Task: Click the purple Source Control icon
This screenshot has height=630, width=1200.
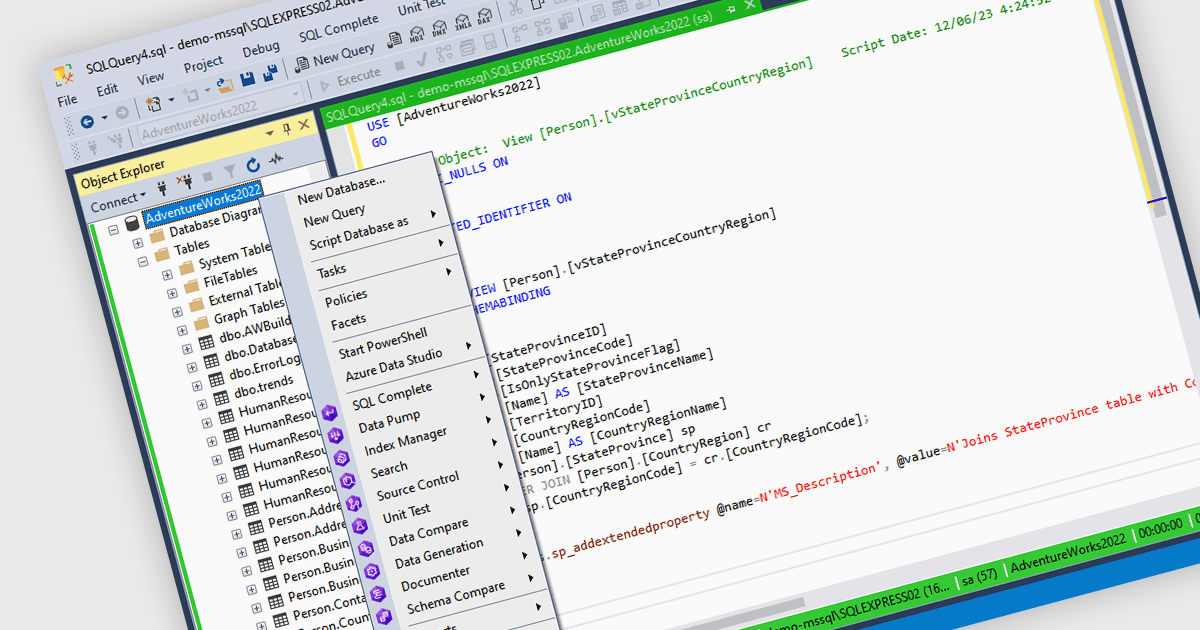Action: (355, 504)
